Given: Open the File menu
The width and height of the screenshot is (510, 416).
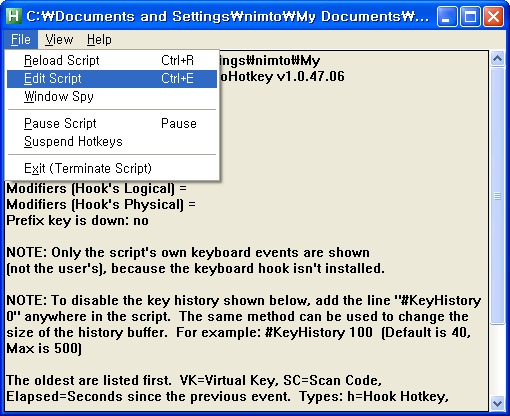Looking at the screenshot, I should pos(21,40).
